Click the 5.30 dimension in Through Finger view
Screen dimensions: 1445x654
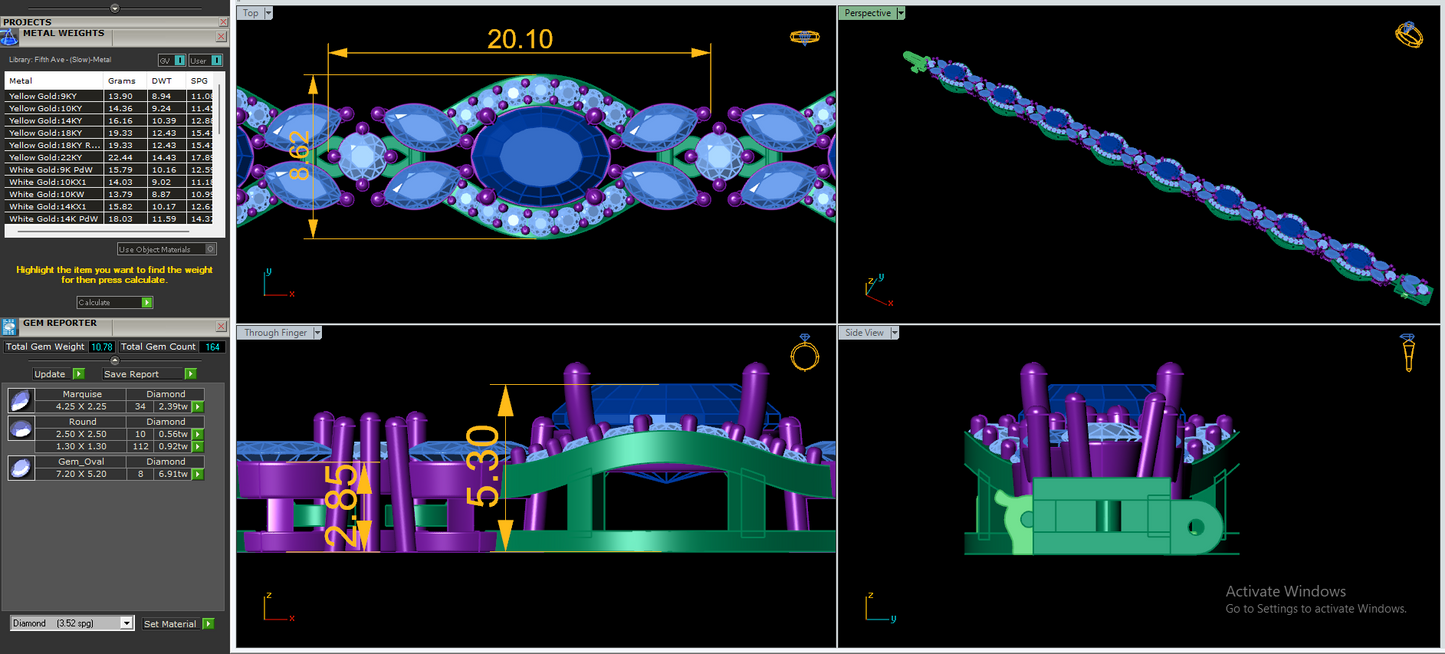(483, 466)
